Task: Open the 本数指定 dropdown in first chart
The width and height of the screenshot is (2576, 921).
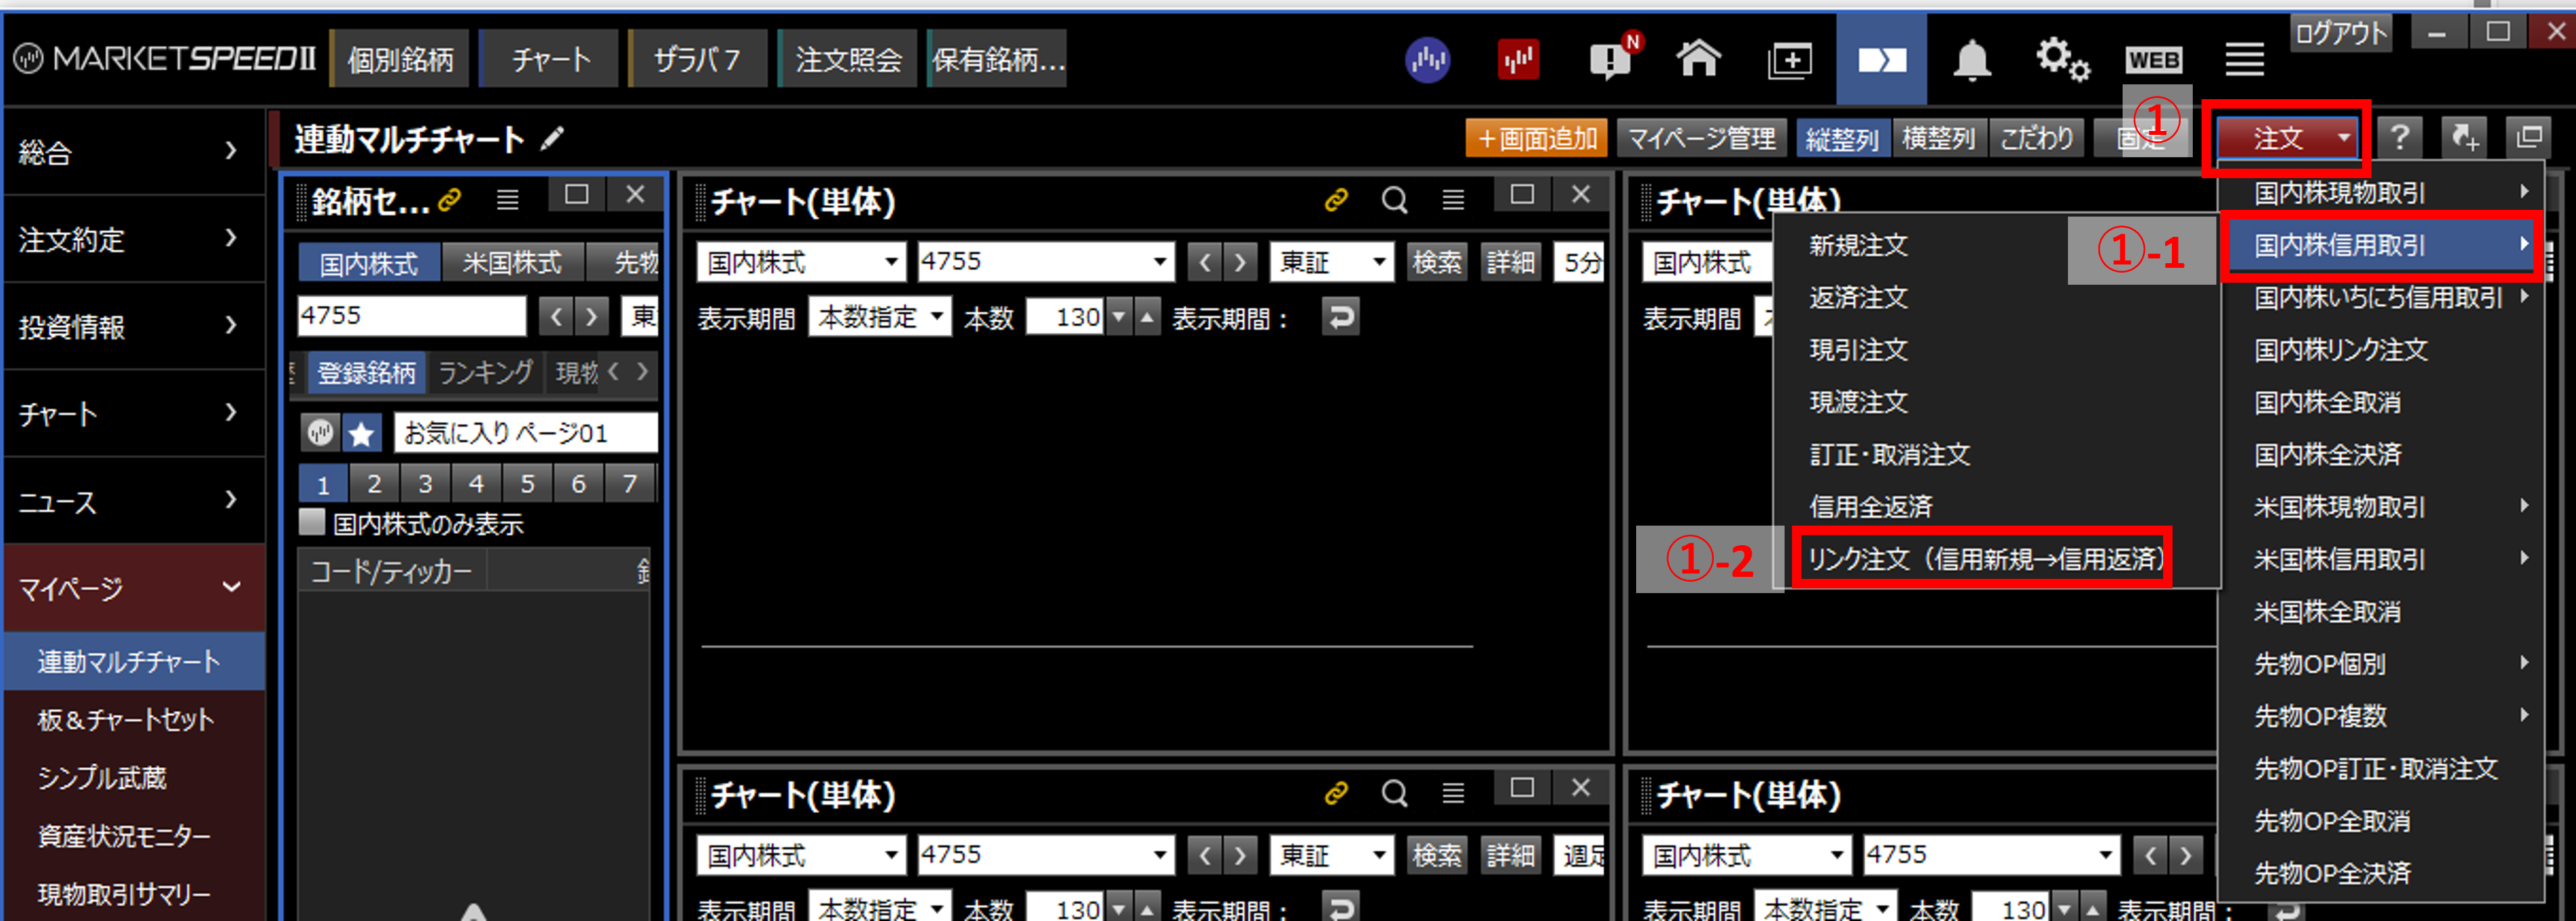Action: click(880, 317)
